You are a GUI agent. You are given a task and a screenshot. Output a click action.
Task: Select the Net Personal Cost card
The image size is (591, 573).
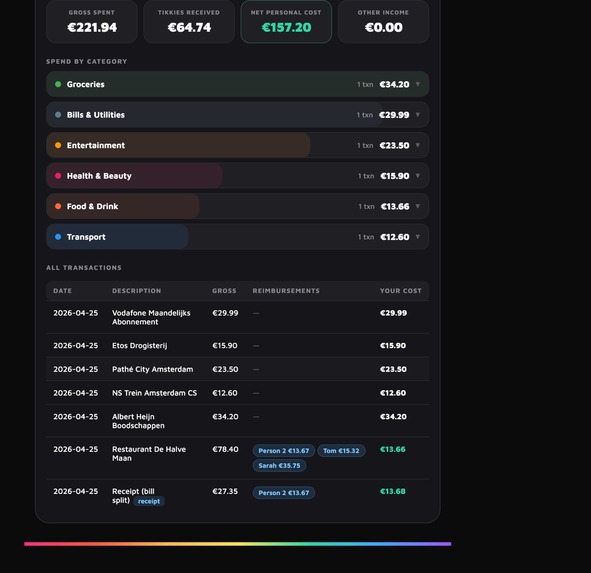point(286,22)
